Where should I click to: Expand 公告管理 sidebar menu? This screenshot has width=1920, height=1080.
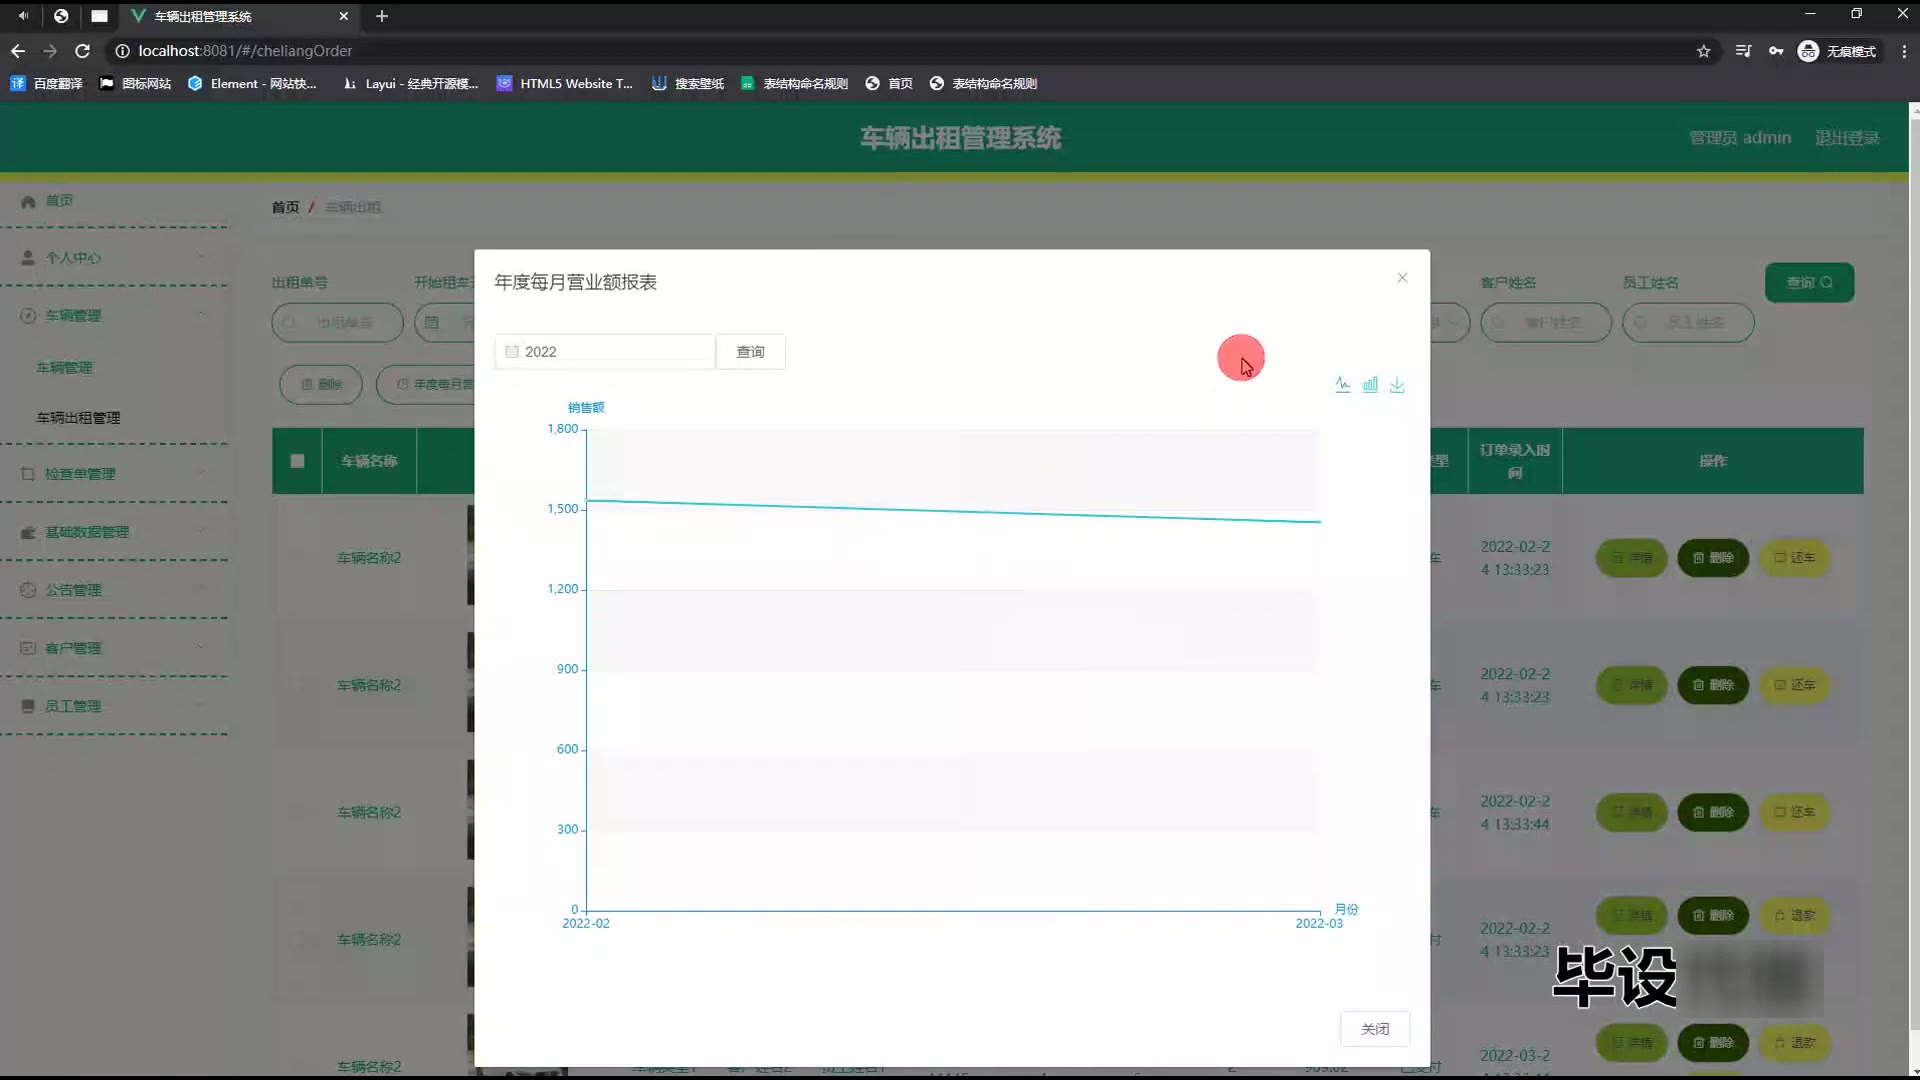coord(114,590)
